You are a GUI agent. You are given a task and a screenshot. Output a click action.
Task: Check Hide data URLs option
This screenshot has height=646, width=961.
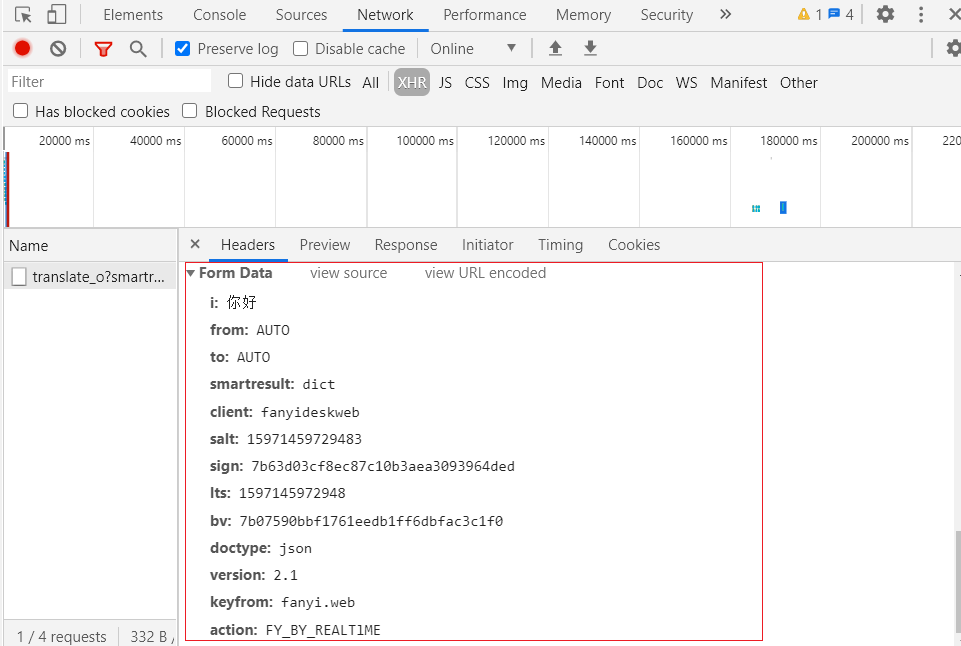pos(236,81)
